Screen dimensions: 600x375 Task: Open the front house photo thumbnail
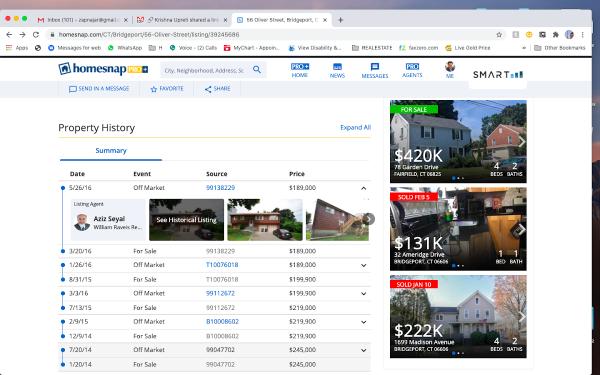click(265, 220)
